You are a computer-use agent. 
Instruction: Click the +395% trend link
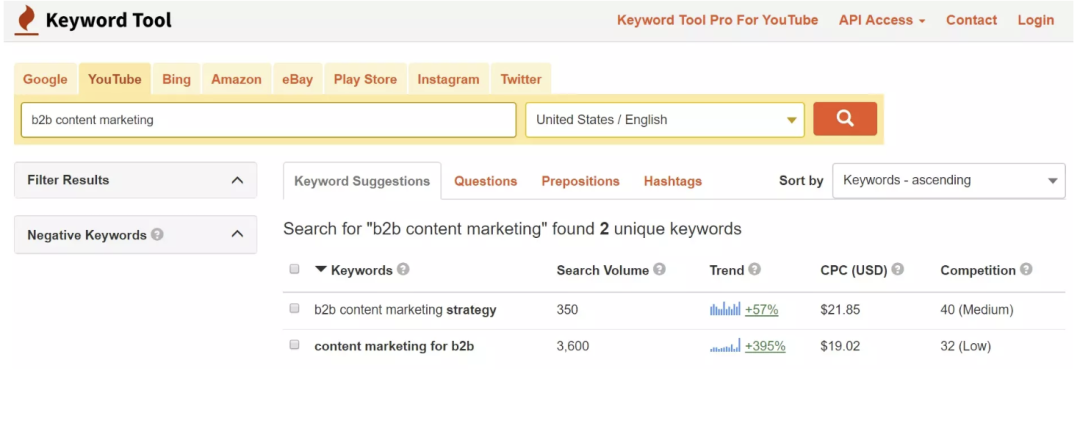click(765, 346)
